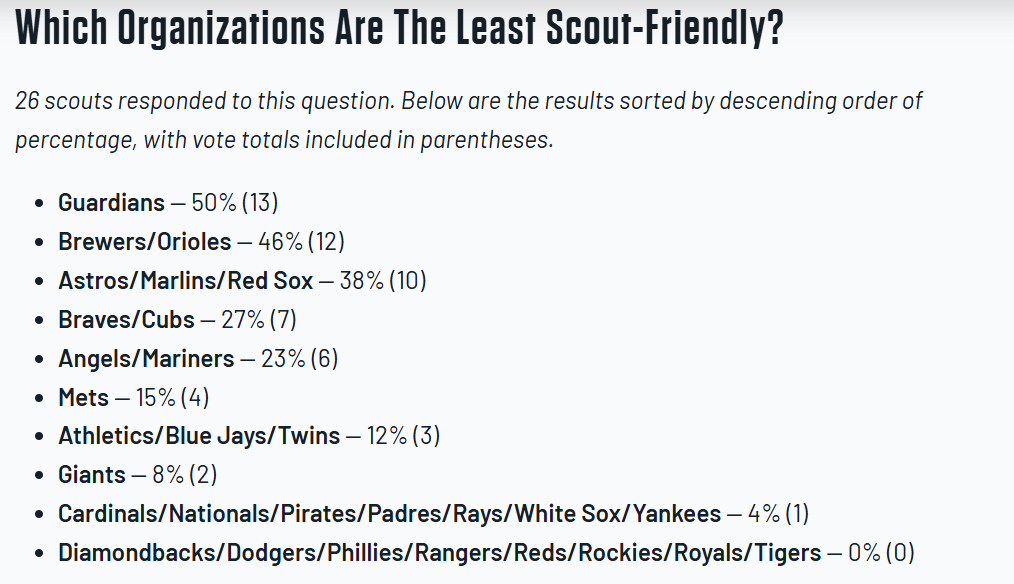Click the "Which Organizations Are The Least Scout-Friendly?" heading
The image size is (1014, 584).
[x=399, y=29]
